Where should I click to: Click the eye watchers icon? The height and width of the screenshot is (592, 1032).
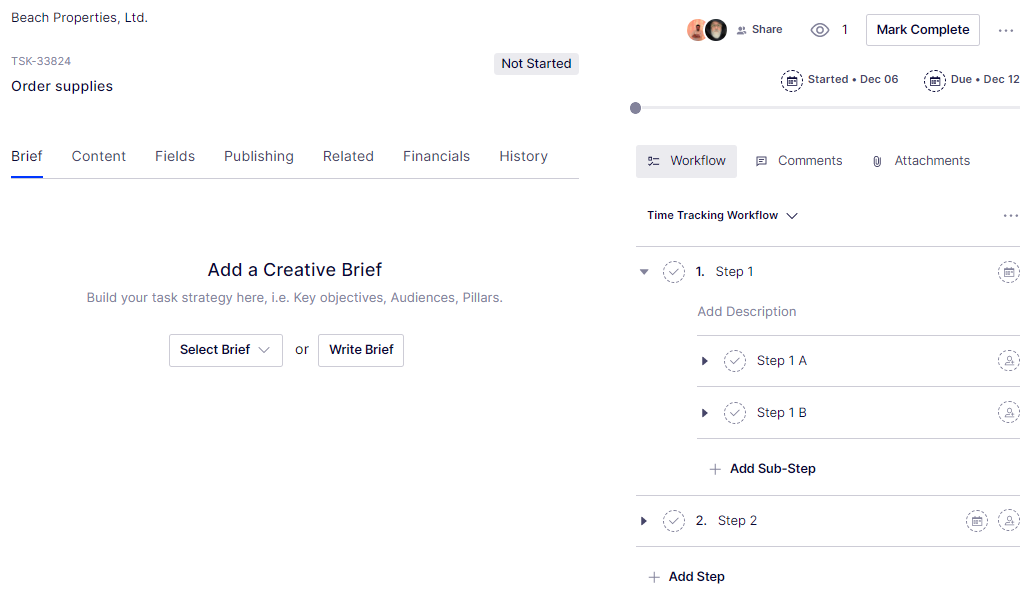point(820,30)
